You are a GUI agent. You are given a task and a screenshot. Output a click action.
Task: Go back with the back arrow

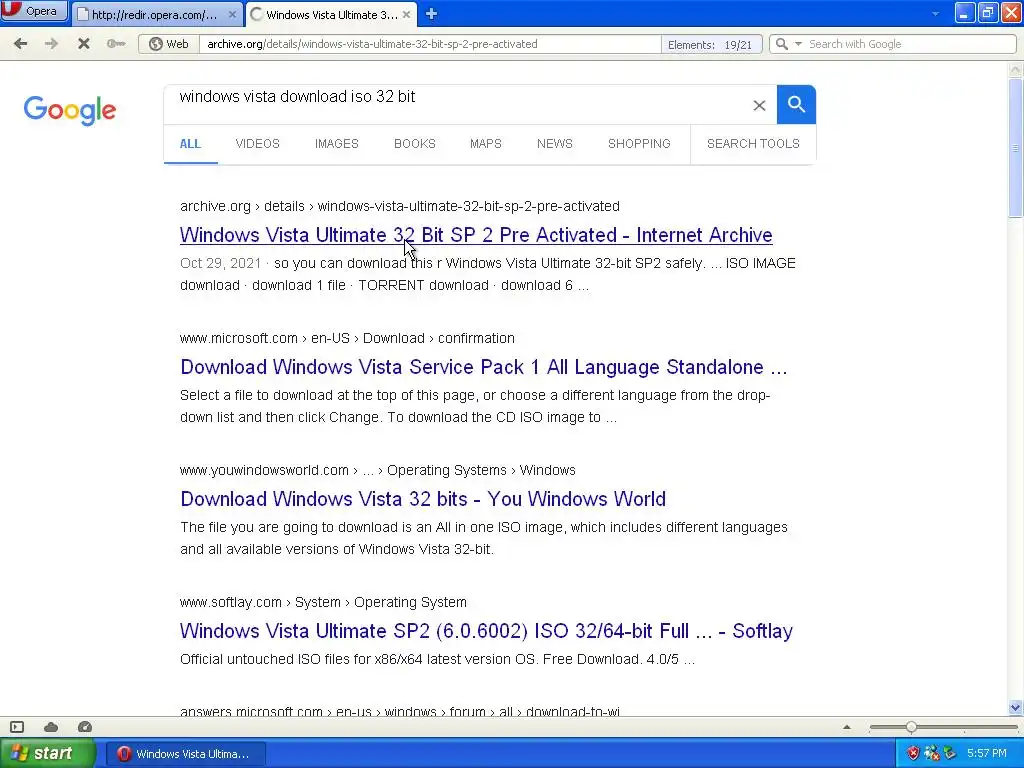click(x=21, y=44)
